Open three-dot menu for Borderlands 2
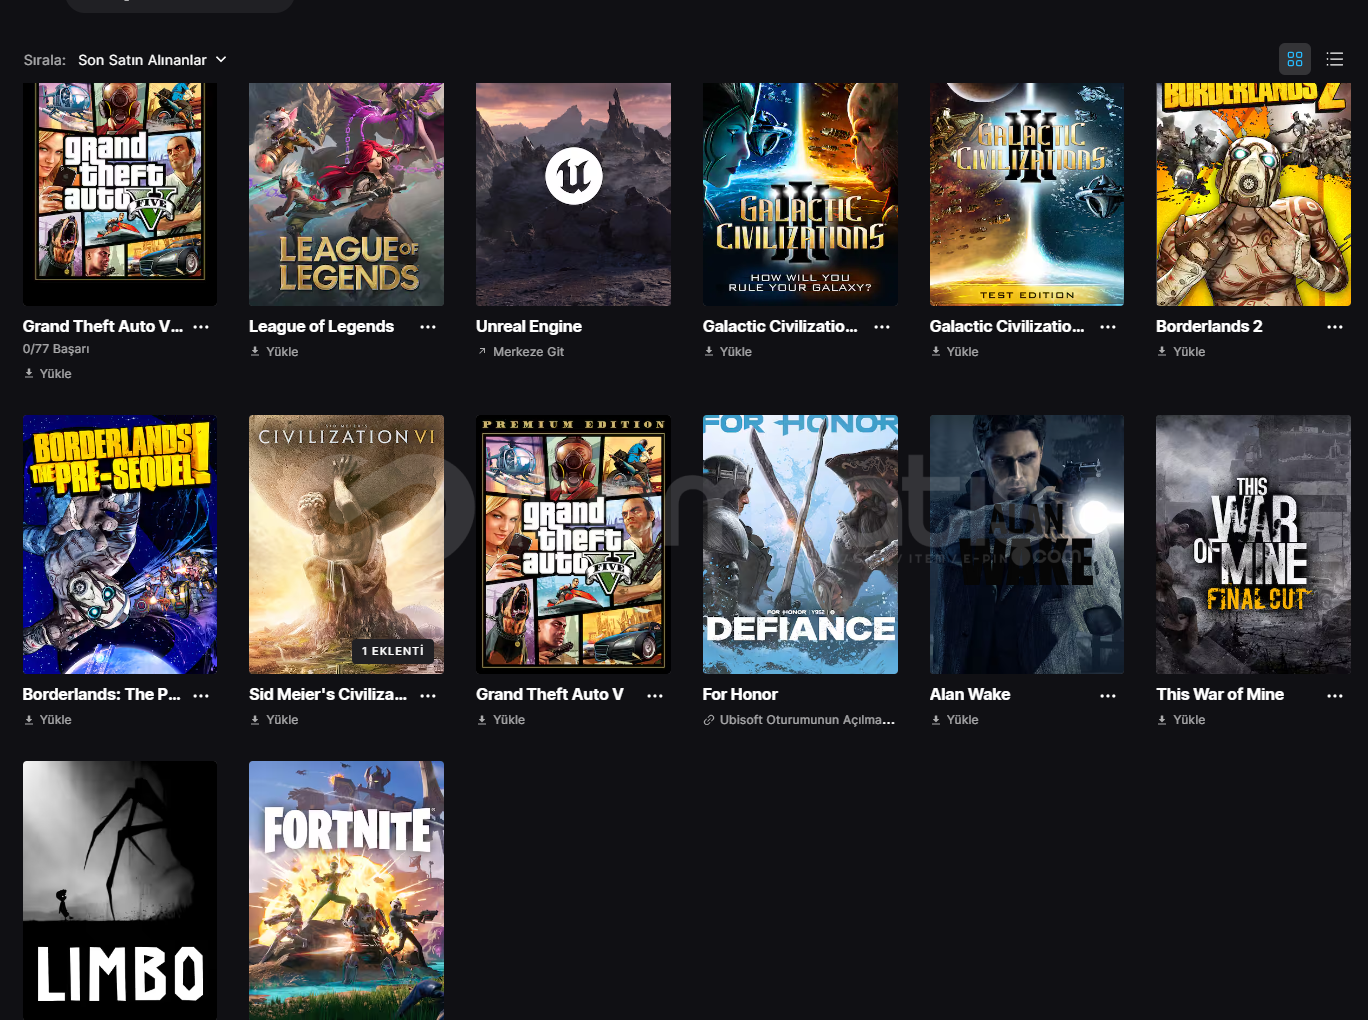 pyautogui.click(x=1335, y=327)
